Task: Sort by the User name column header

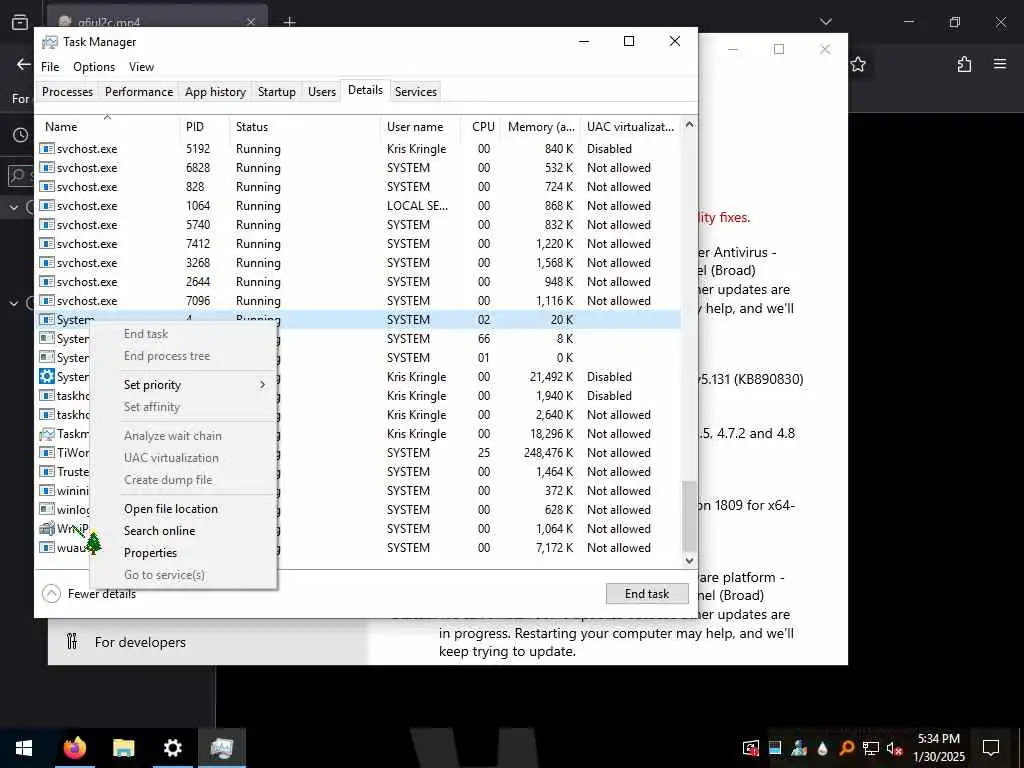Action: coord(421,127)
